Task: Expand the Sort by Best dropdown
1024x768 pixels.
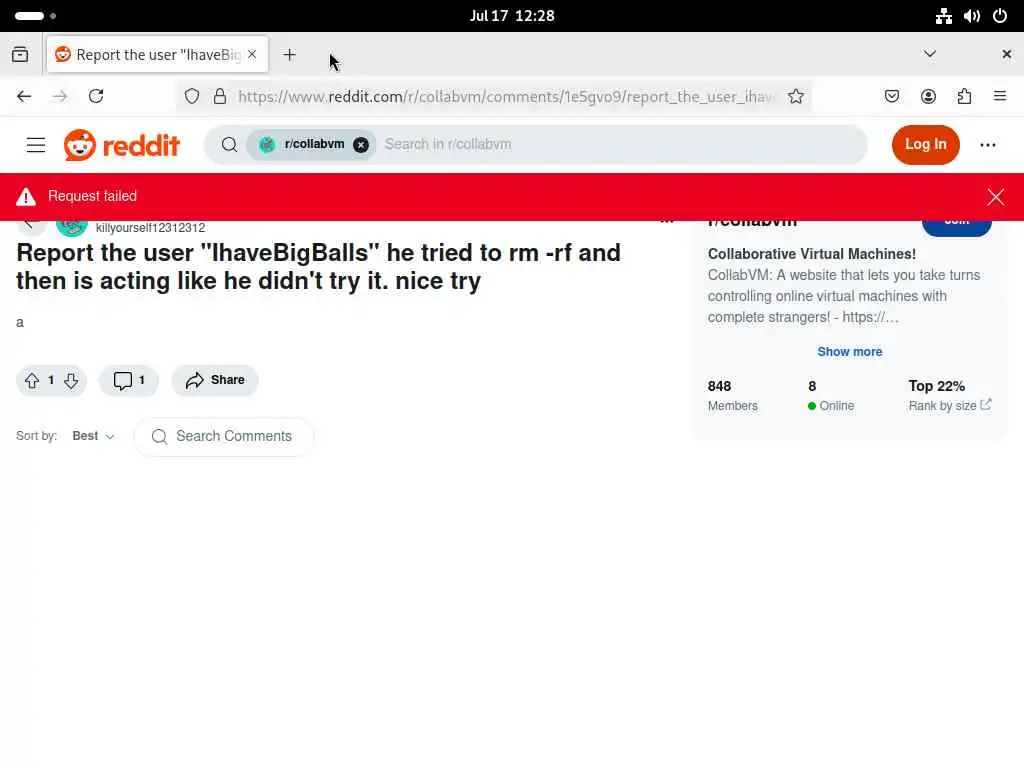Action: (93, 436)
